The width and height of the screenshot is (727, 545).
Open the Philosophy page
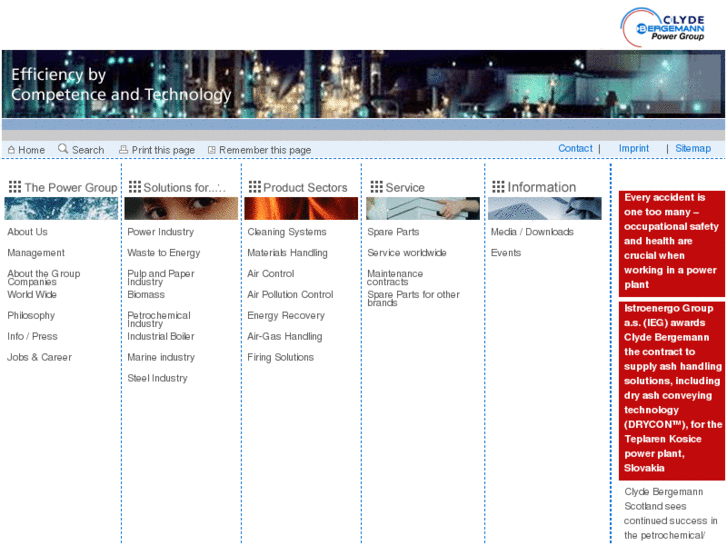31,316
